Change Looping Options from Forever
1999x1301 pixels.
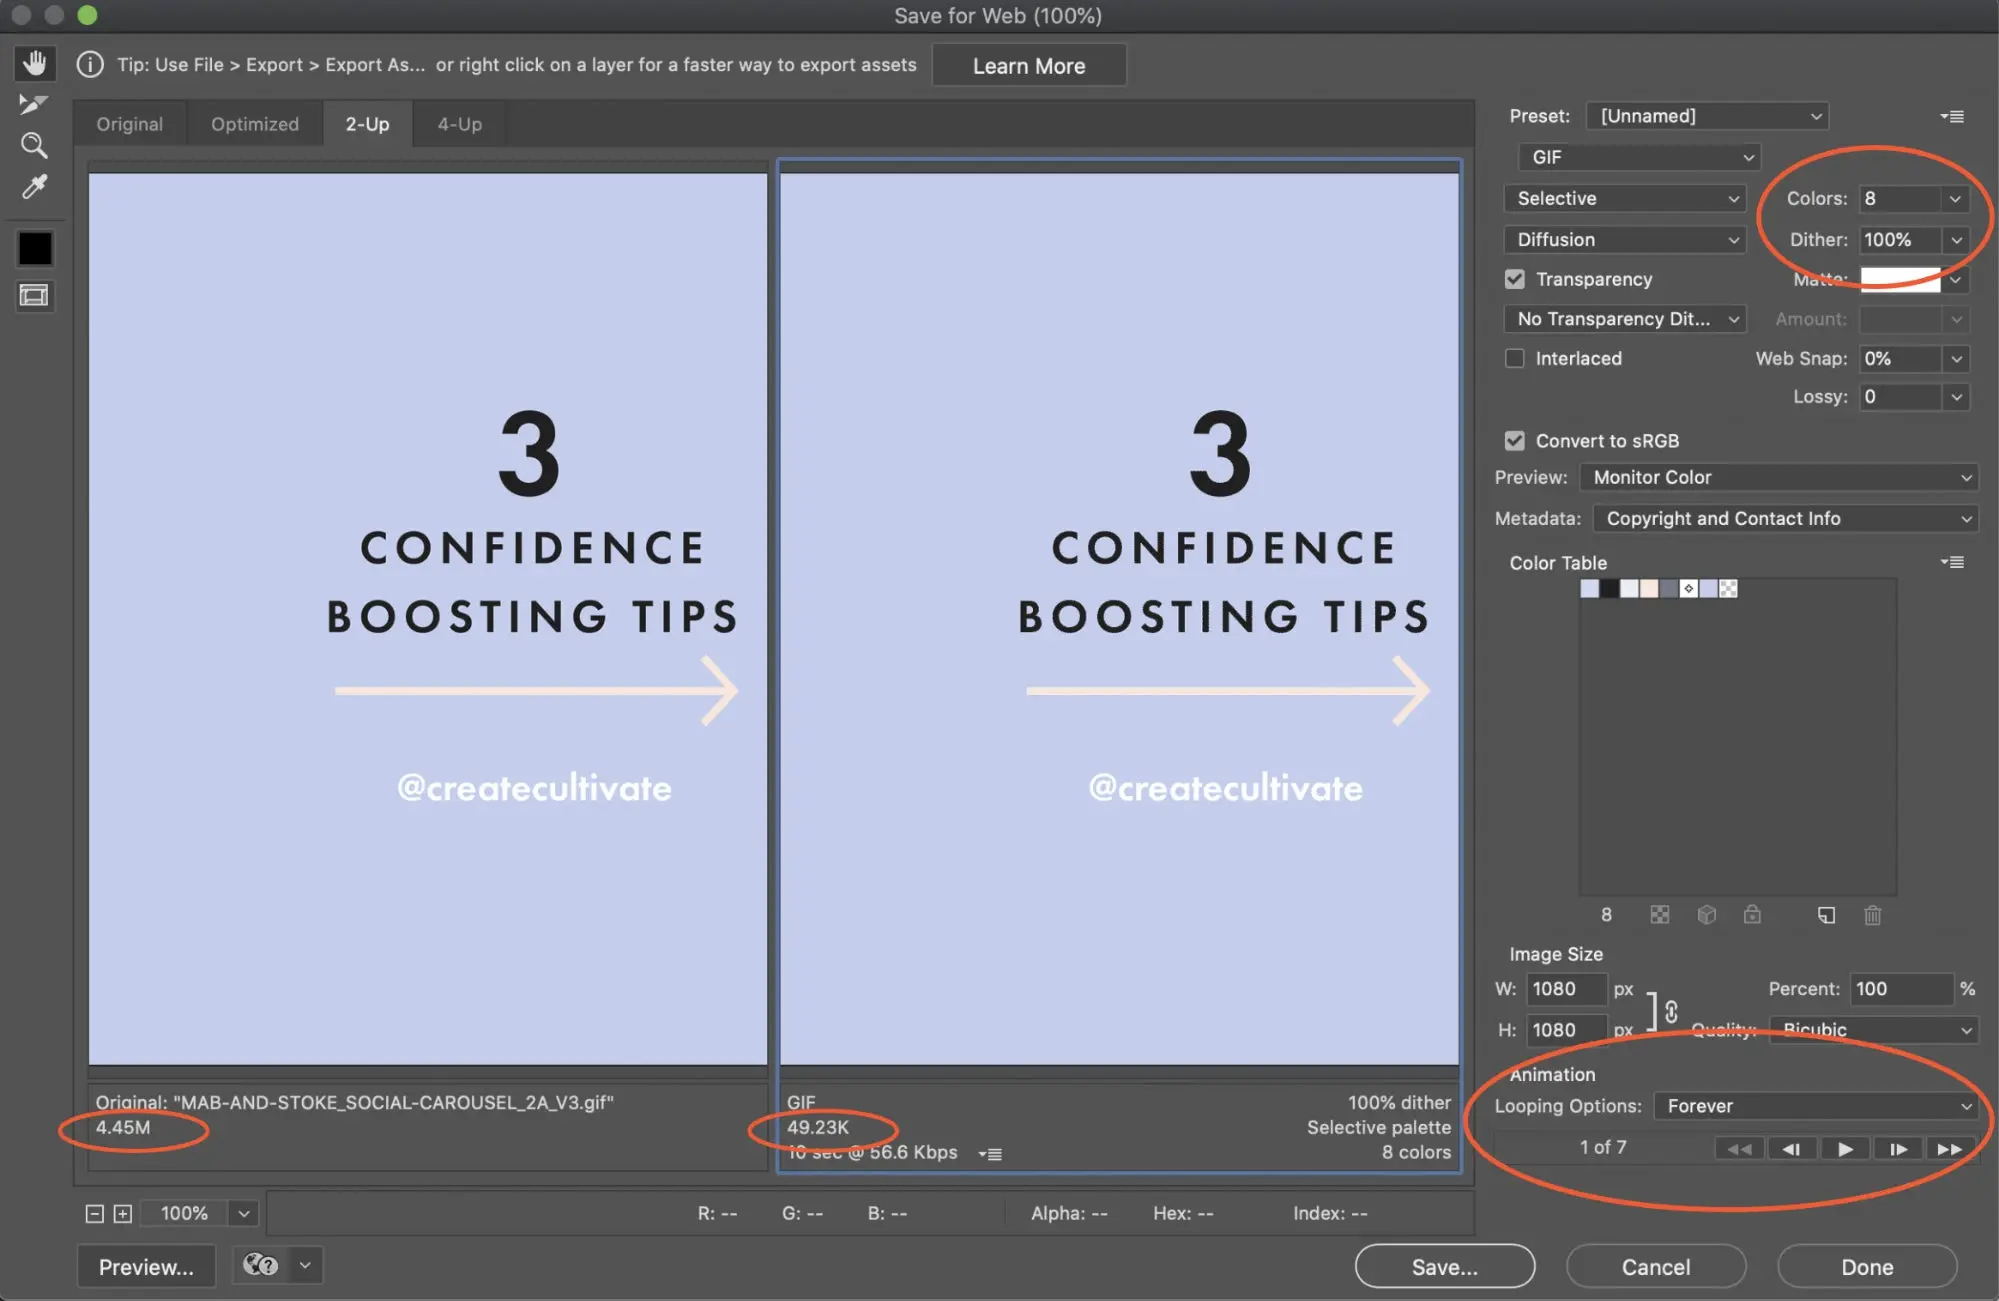1816,1106
